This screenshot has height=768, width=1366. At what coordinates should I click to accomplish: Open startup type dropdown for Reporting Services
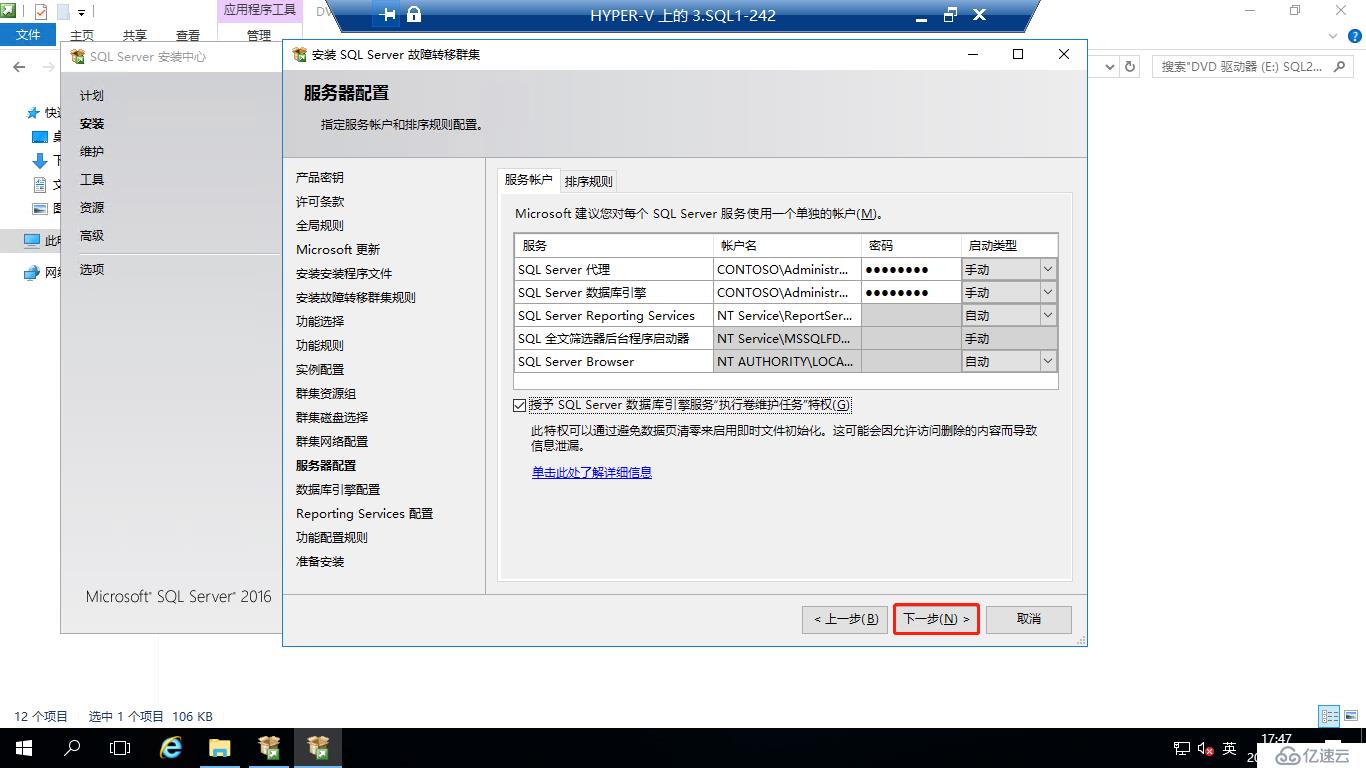[1047, 315]
